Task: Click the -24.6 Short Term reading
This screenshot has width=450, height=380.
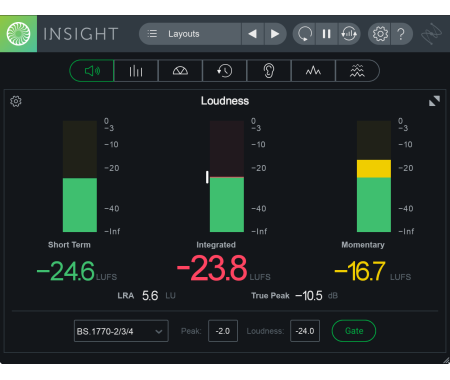Action: [x=66, y=271]
